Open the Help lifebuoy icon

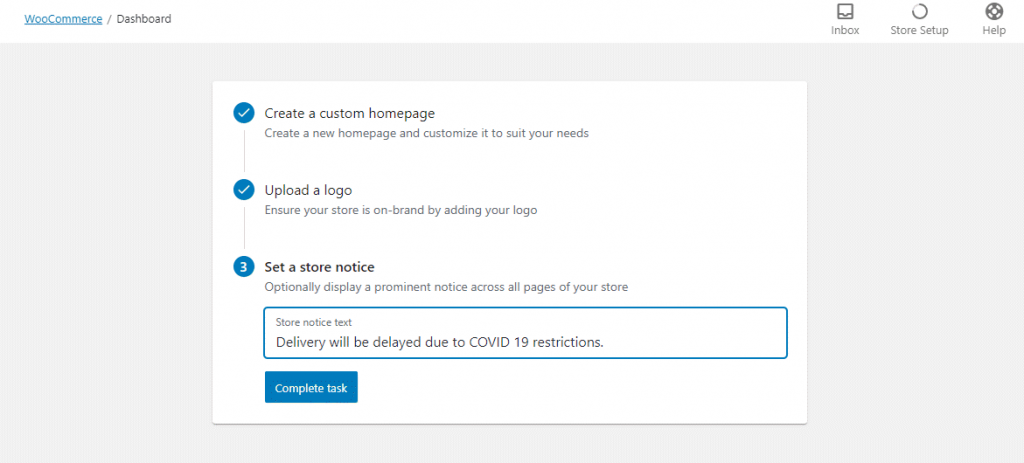click(994, 12)
